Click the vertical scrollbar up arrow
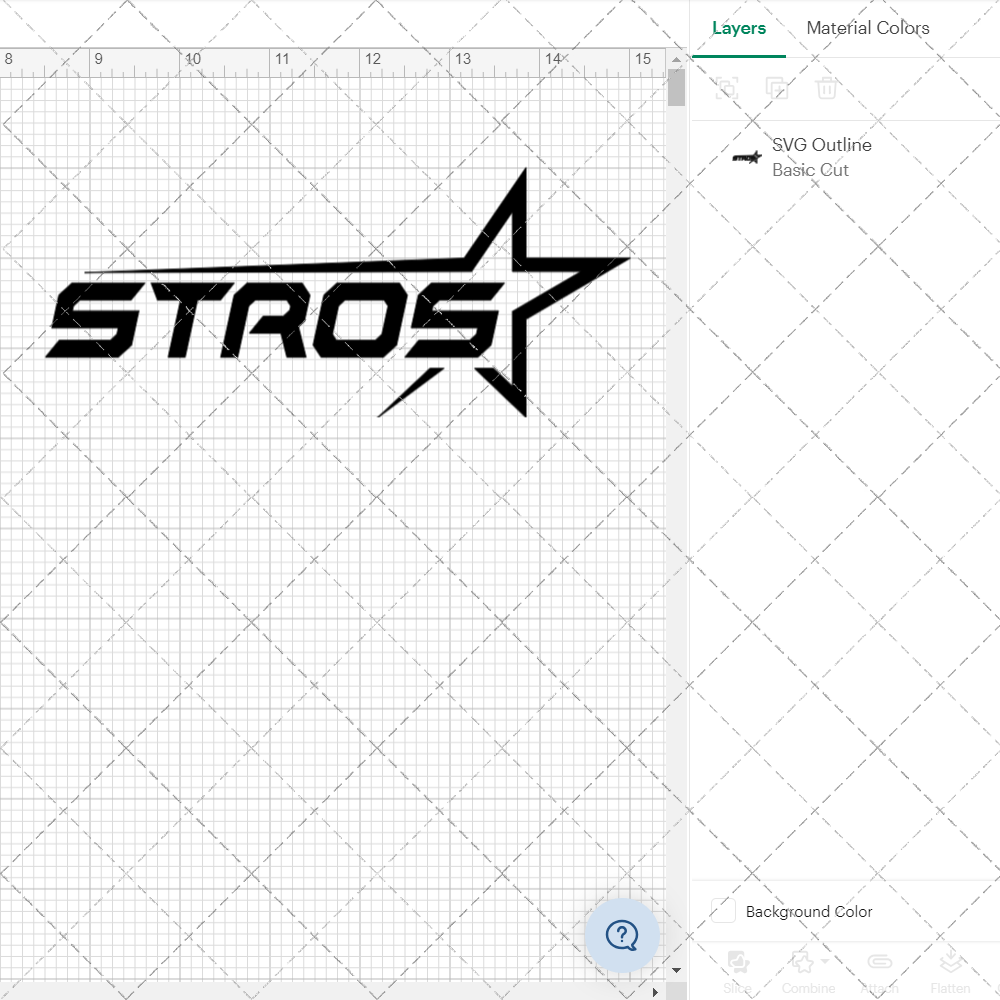1000x1000 pixels. (x=677, y=59)
